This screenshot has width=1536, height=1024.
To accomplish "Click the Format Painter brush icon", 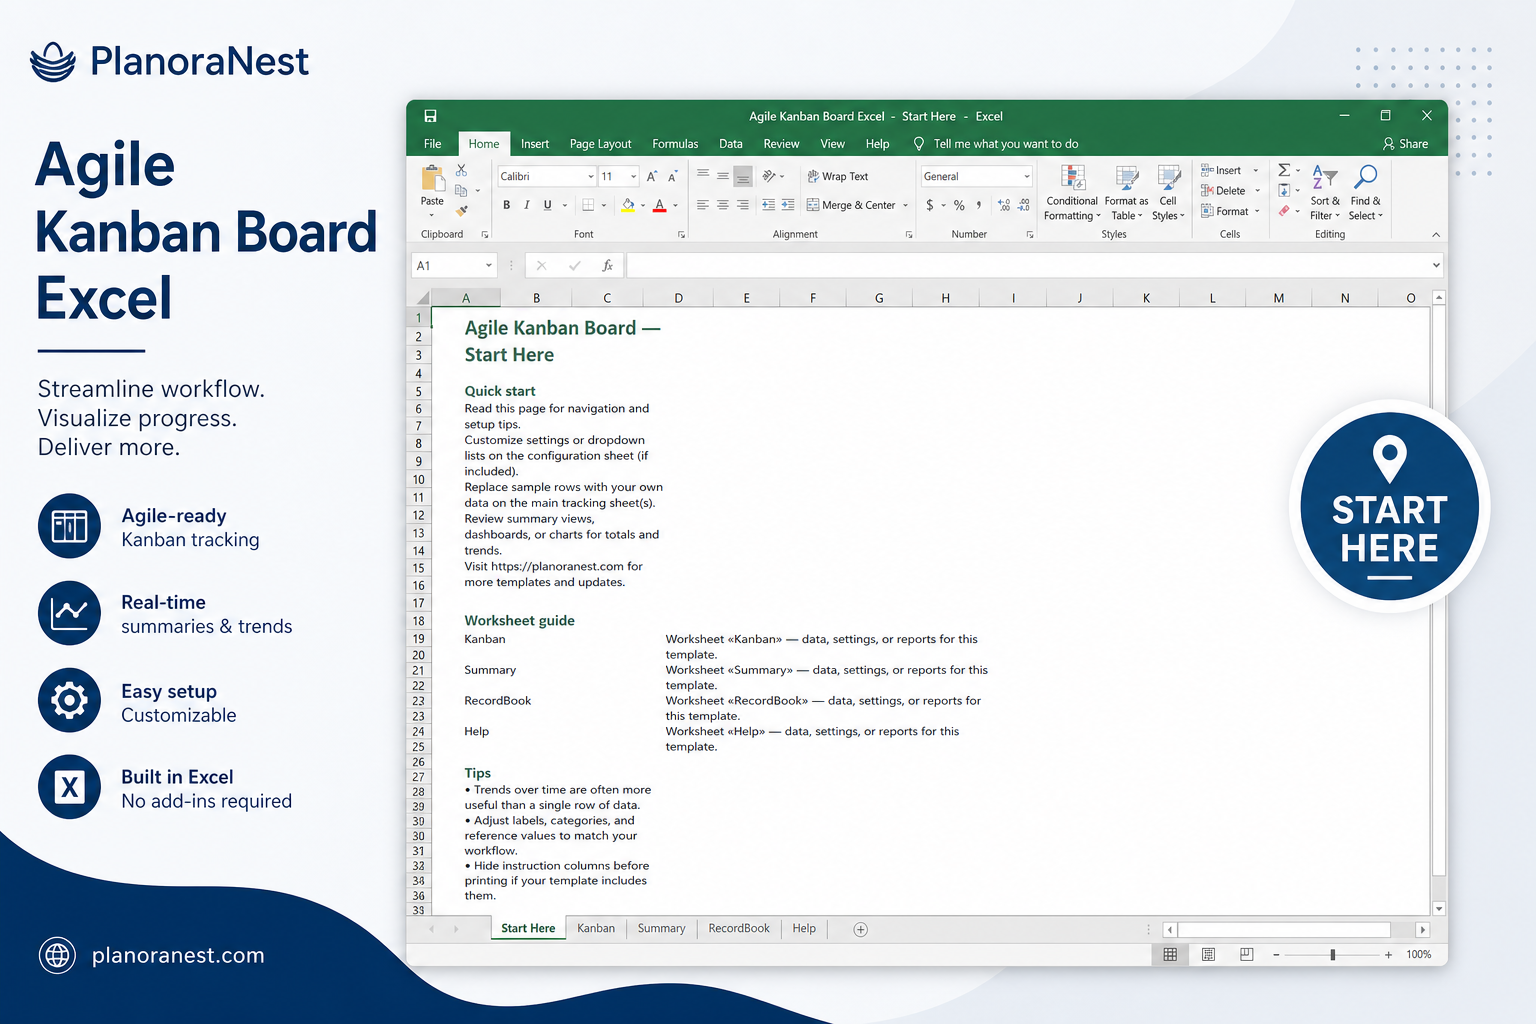I will pyautogui.click(x=461, y=210).
